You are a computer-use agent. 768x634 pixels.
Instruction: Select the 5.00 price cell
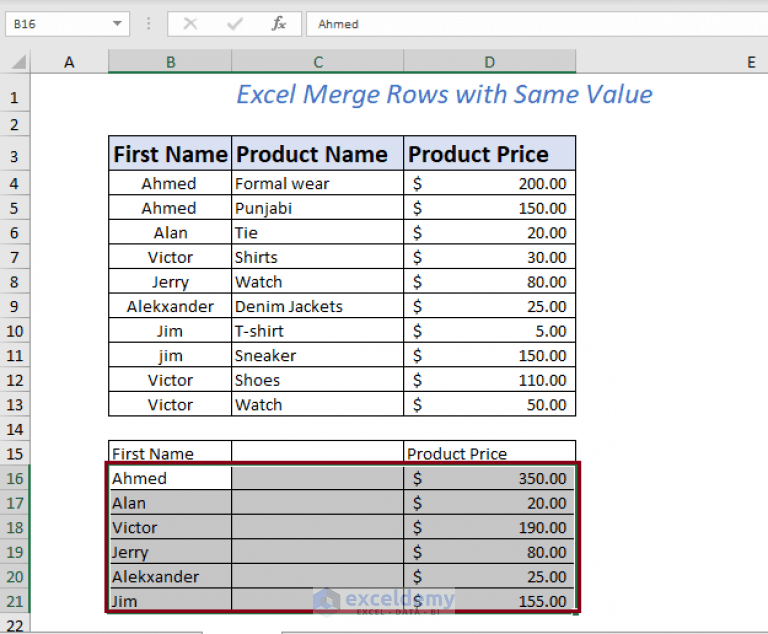490,331
